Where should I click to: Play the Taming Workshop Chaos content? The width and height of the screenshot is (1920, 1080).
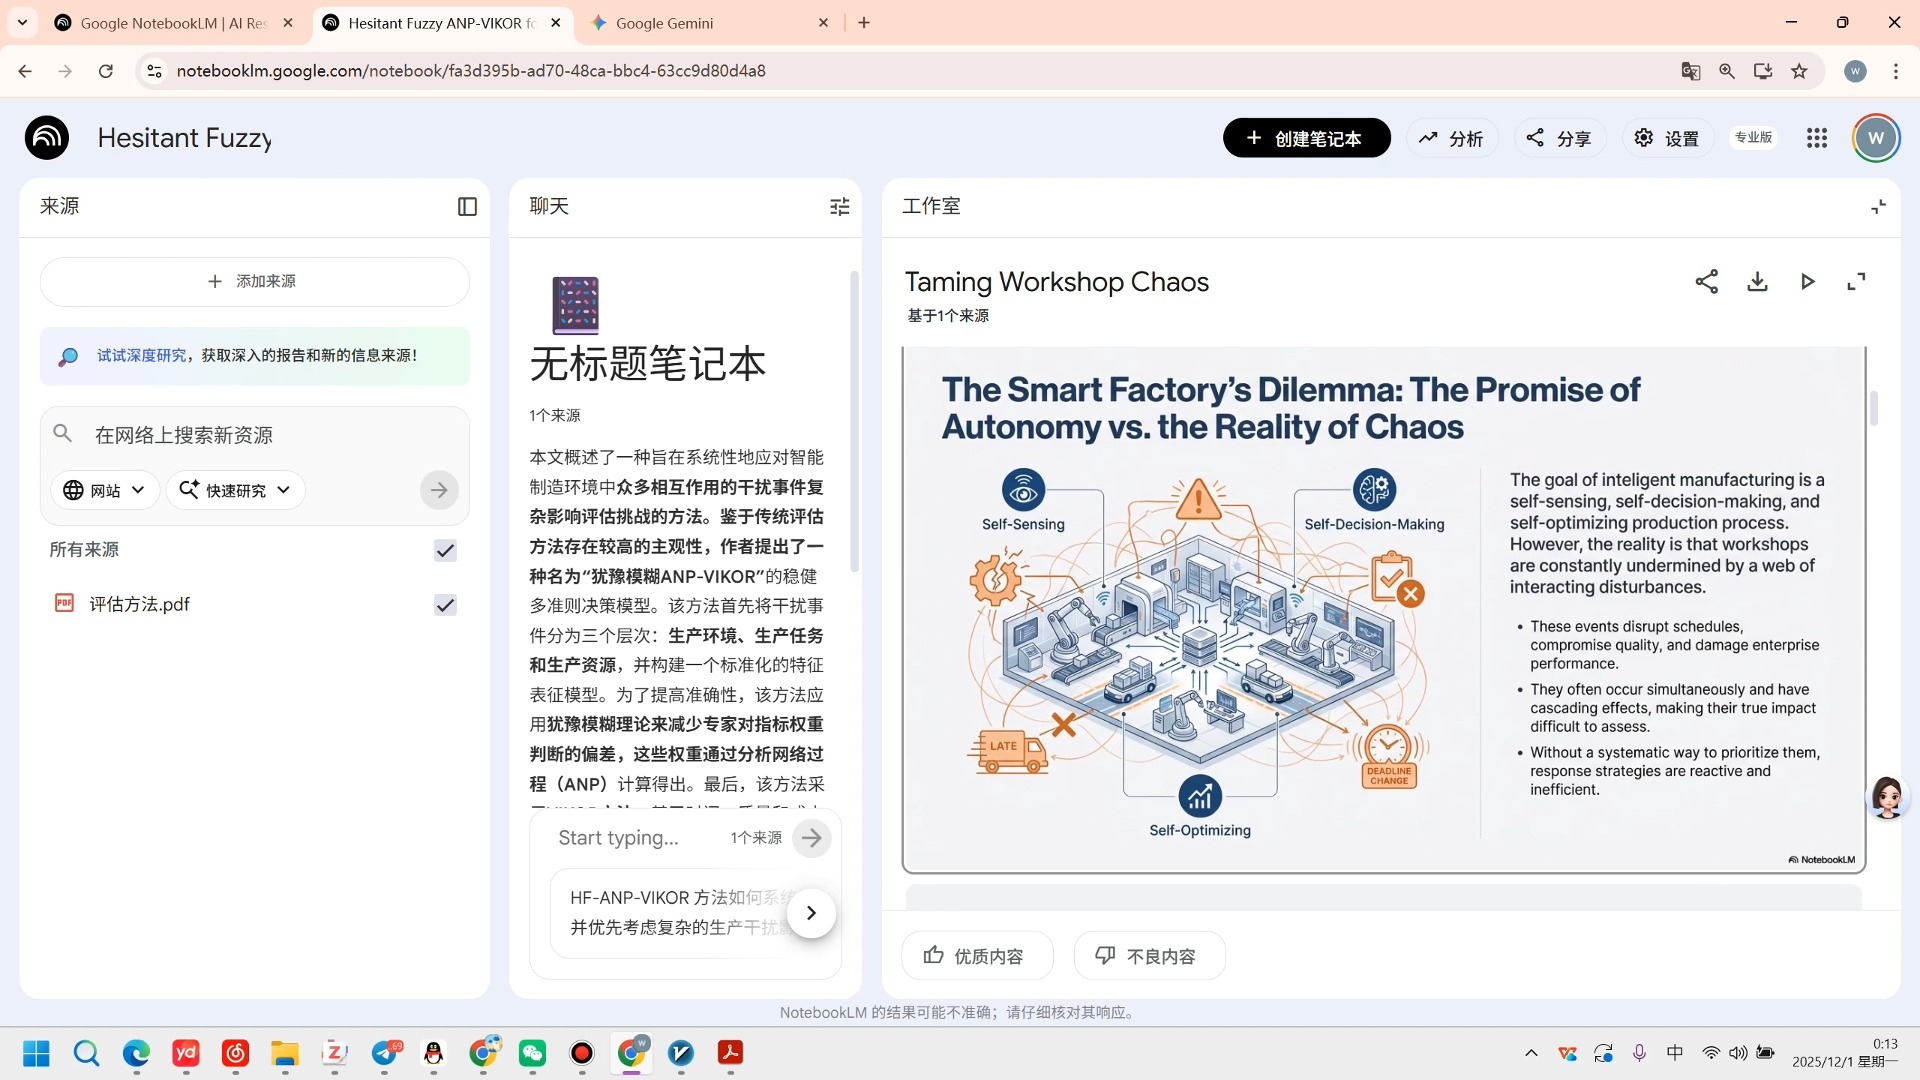1807,282
